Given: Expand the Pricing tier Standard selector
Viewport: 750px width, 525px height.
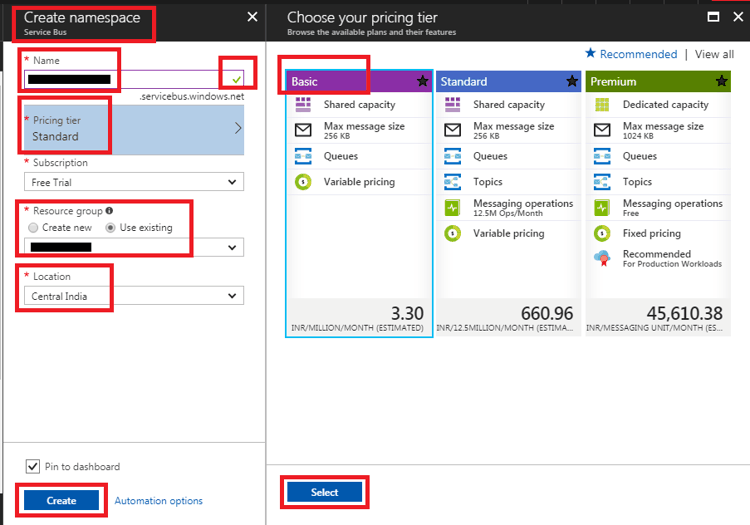Looking at the screenshot, I should point(133,129).
